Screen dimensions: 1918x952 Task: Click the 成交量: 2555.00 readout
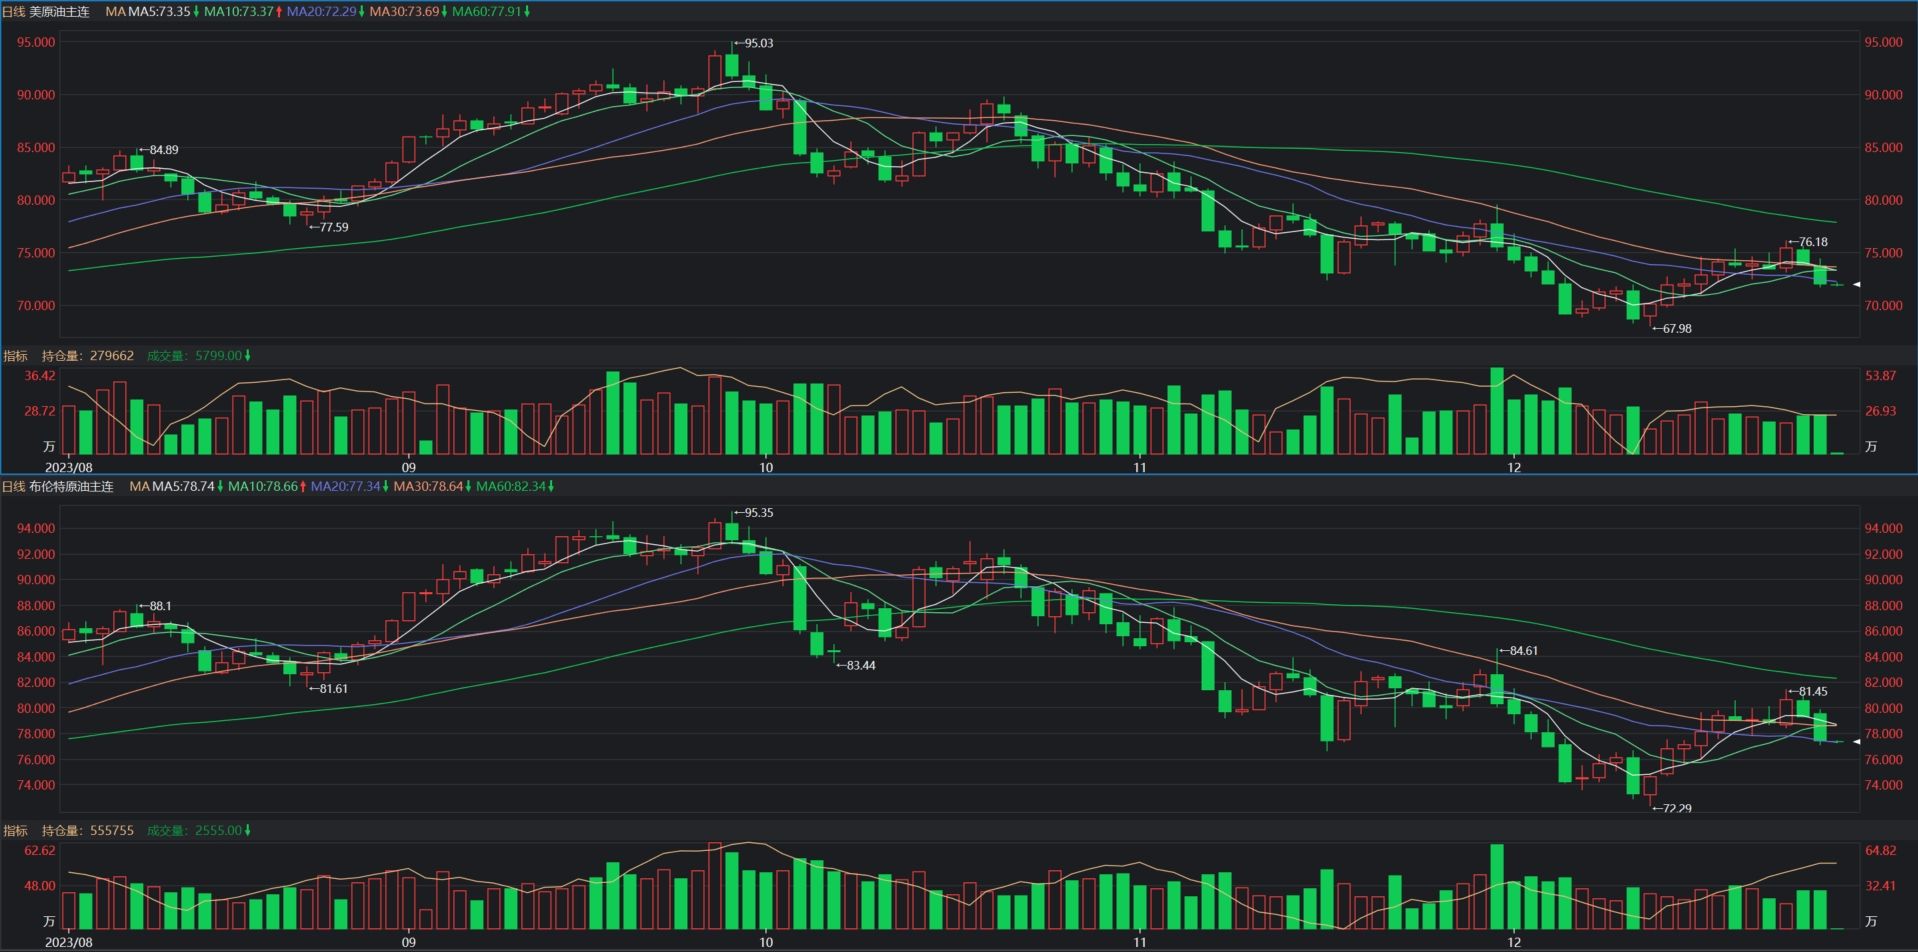(x=194, y=831)
